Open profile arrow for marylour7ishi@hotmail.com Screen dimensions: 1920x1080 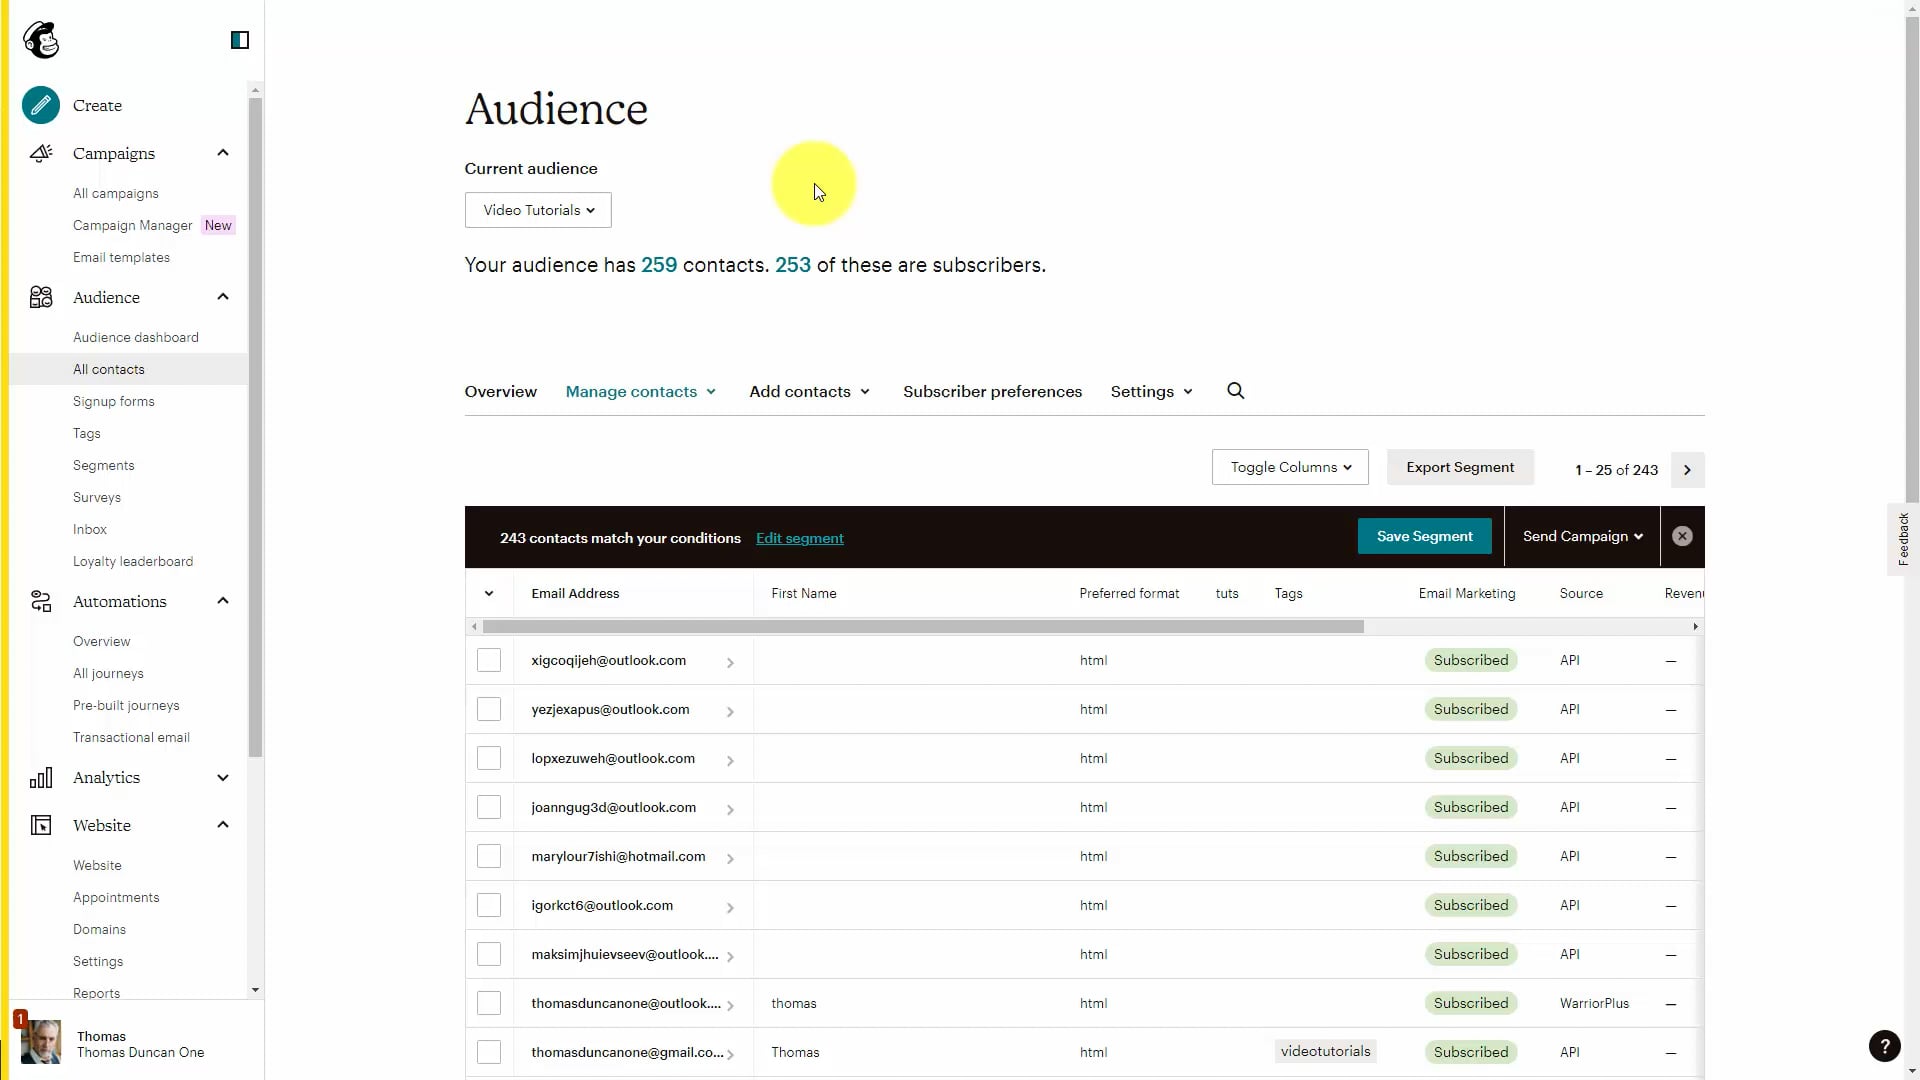pos(730,858)
